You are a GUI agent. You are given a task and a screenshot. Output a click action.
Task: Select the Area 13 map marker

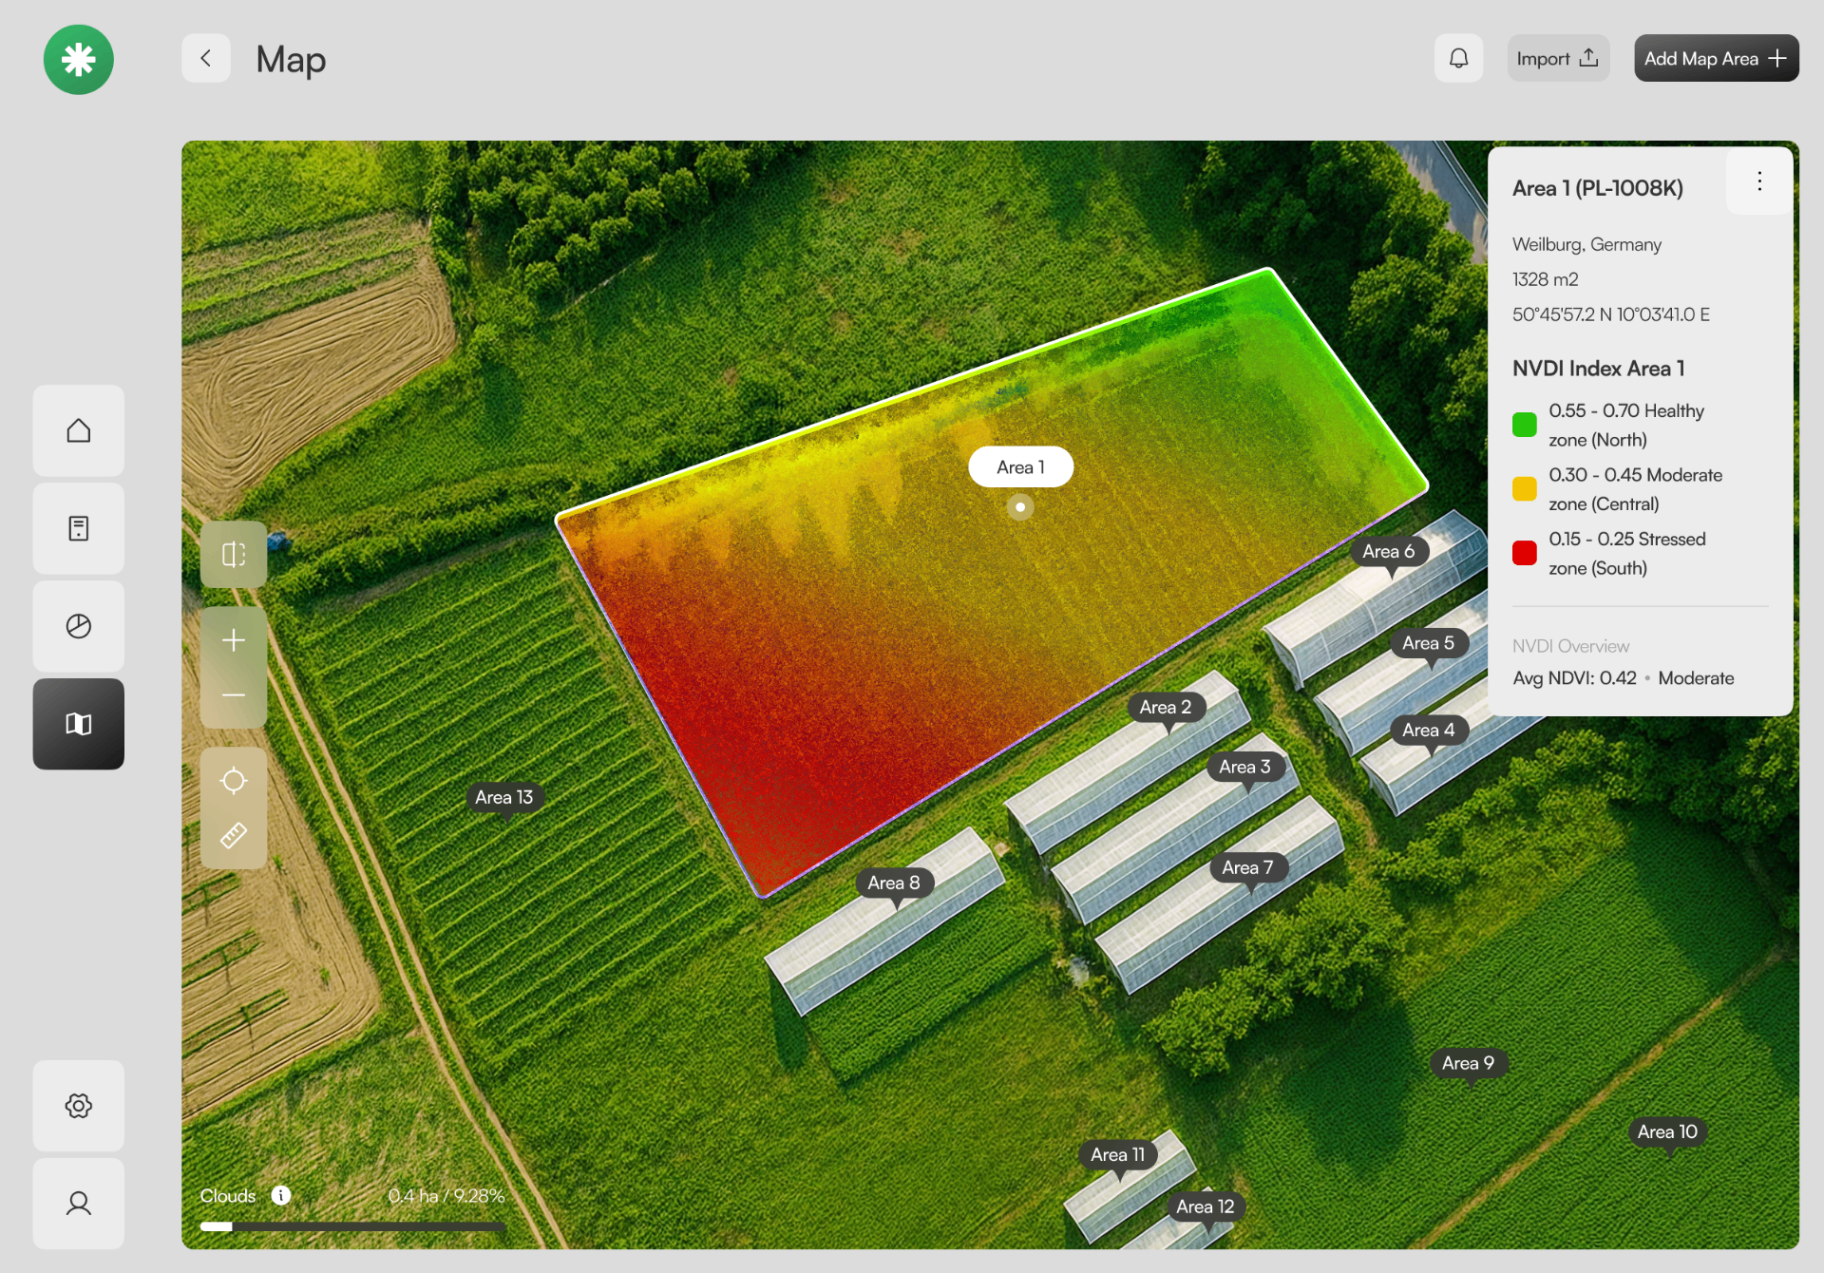click(504, 798)
